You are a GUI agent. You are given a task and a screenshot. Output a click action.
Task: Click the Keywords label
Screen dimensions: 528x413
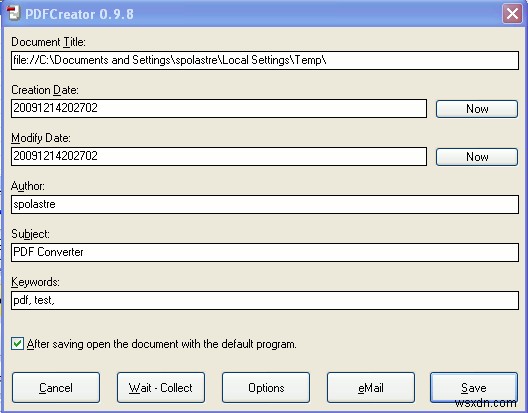coord(35,282)
